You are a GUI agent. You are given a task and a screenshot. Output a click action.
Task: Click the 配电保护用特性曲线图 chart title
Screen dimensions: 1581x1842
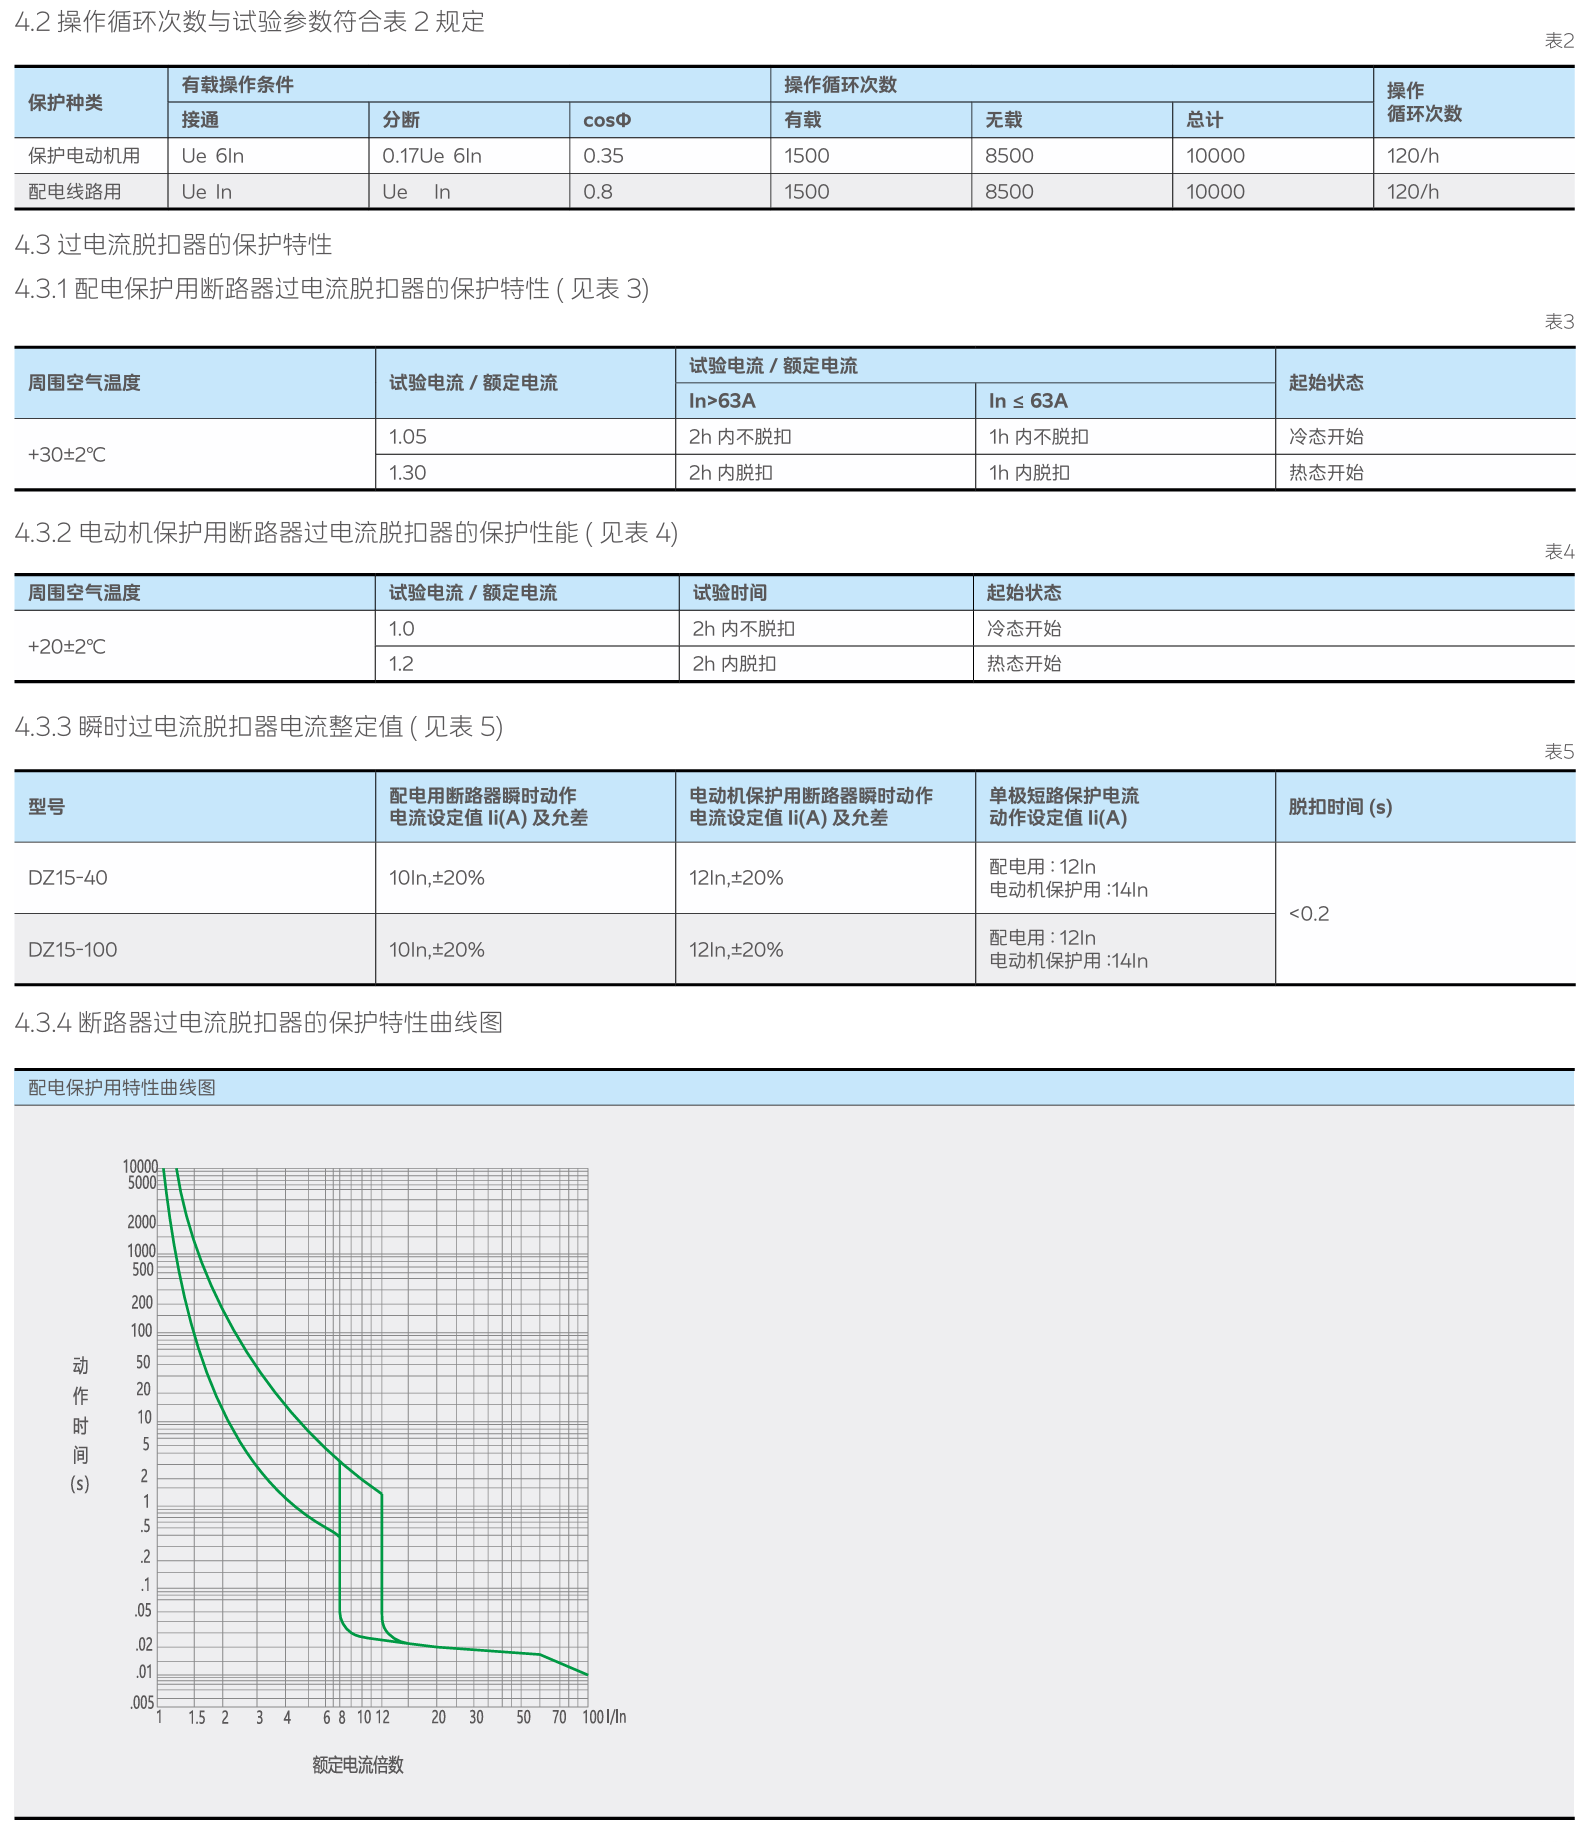point(122,1088)
